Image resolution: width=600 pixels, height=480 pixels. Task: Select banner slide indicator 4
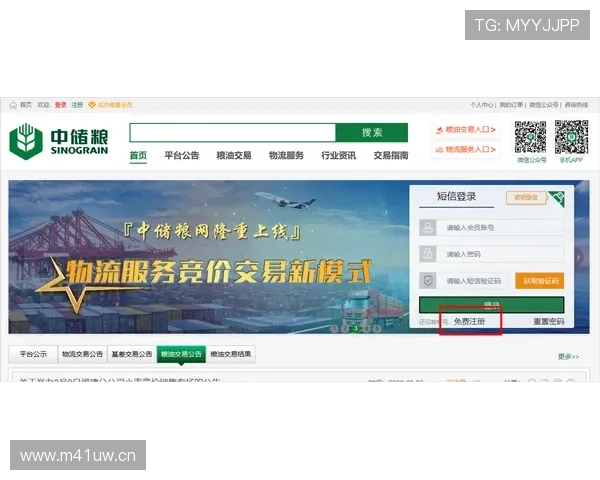point(367,328)
